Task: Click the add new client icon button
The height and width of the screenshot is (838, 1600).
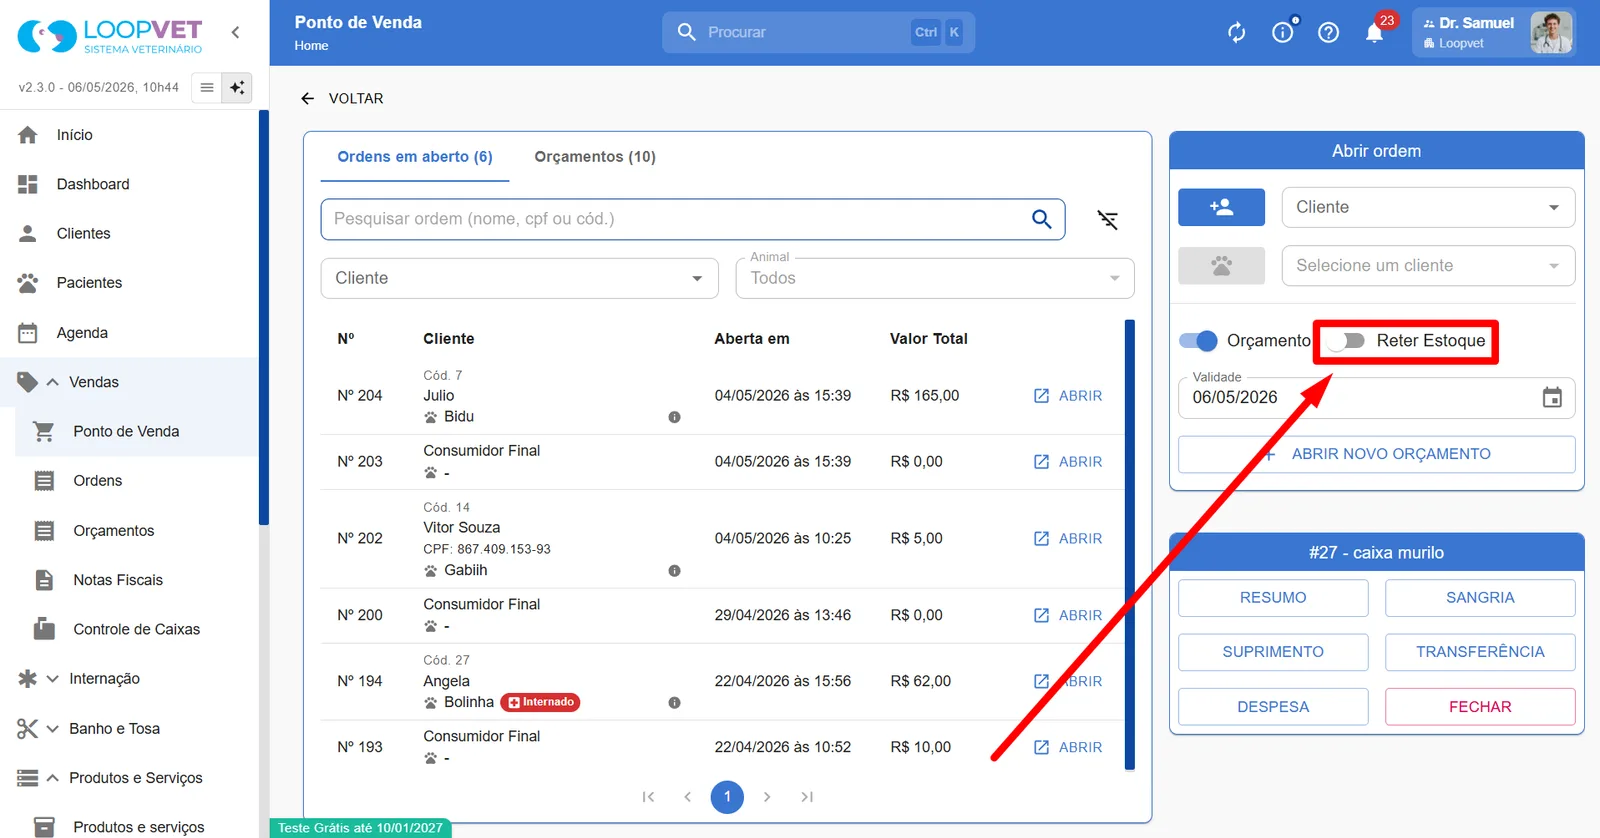Action: (1221, 207)
